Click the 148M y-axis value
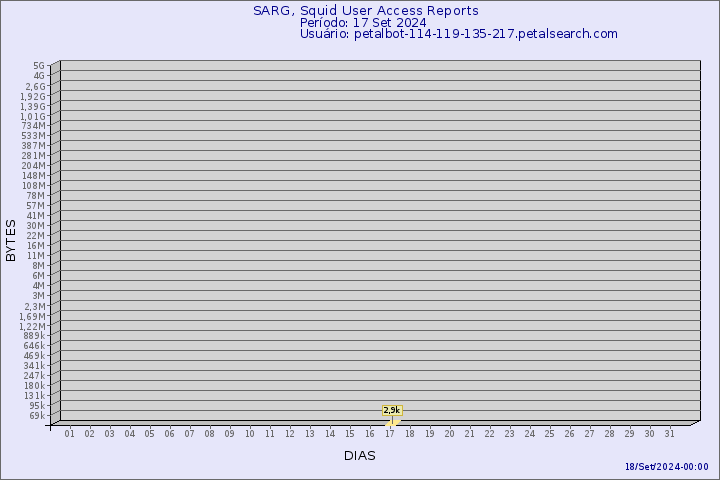This screenshot has height=480, width=720. point(34,176)
